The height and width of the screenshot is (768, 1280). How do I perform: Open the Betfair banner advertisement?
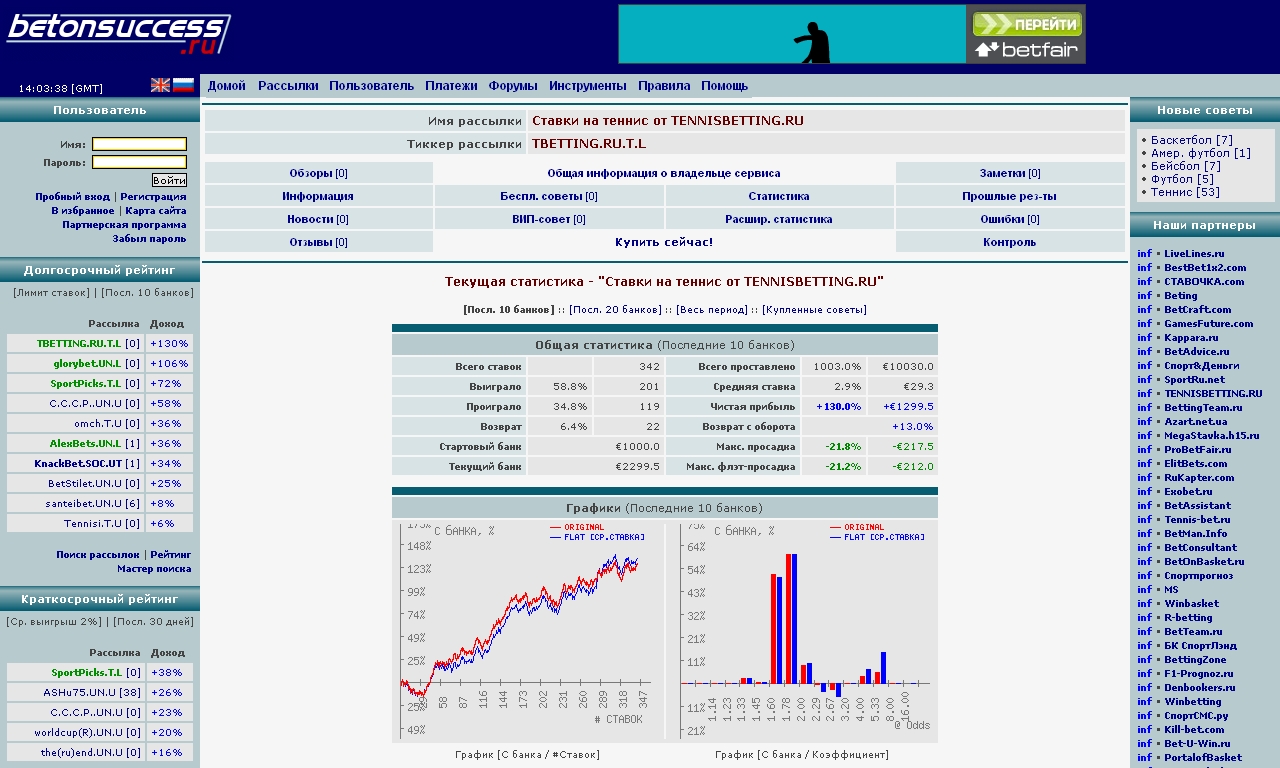pyautogui.click(x=851, y=34)
